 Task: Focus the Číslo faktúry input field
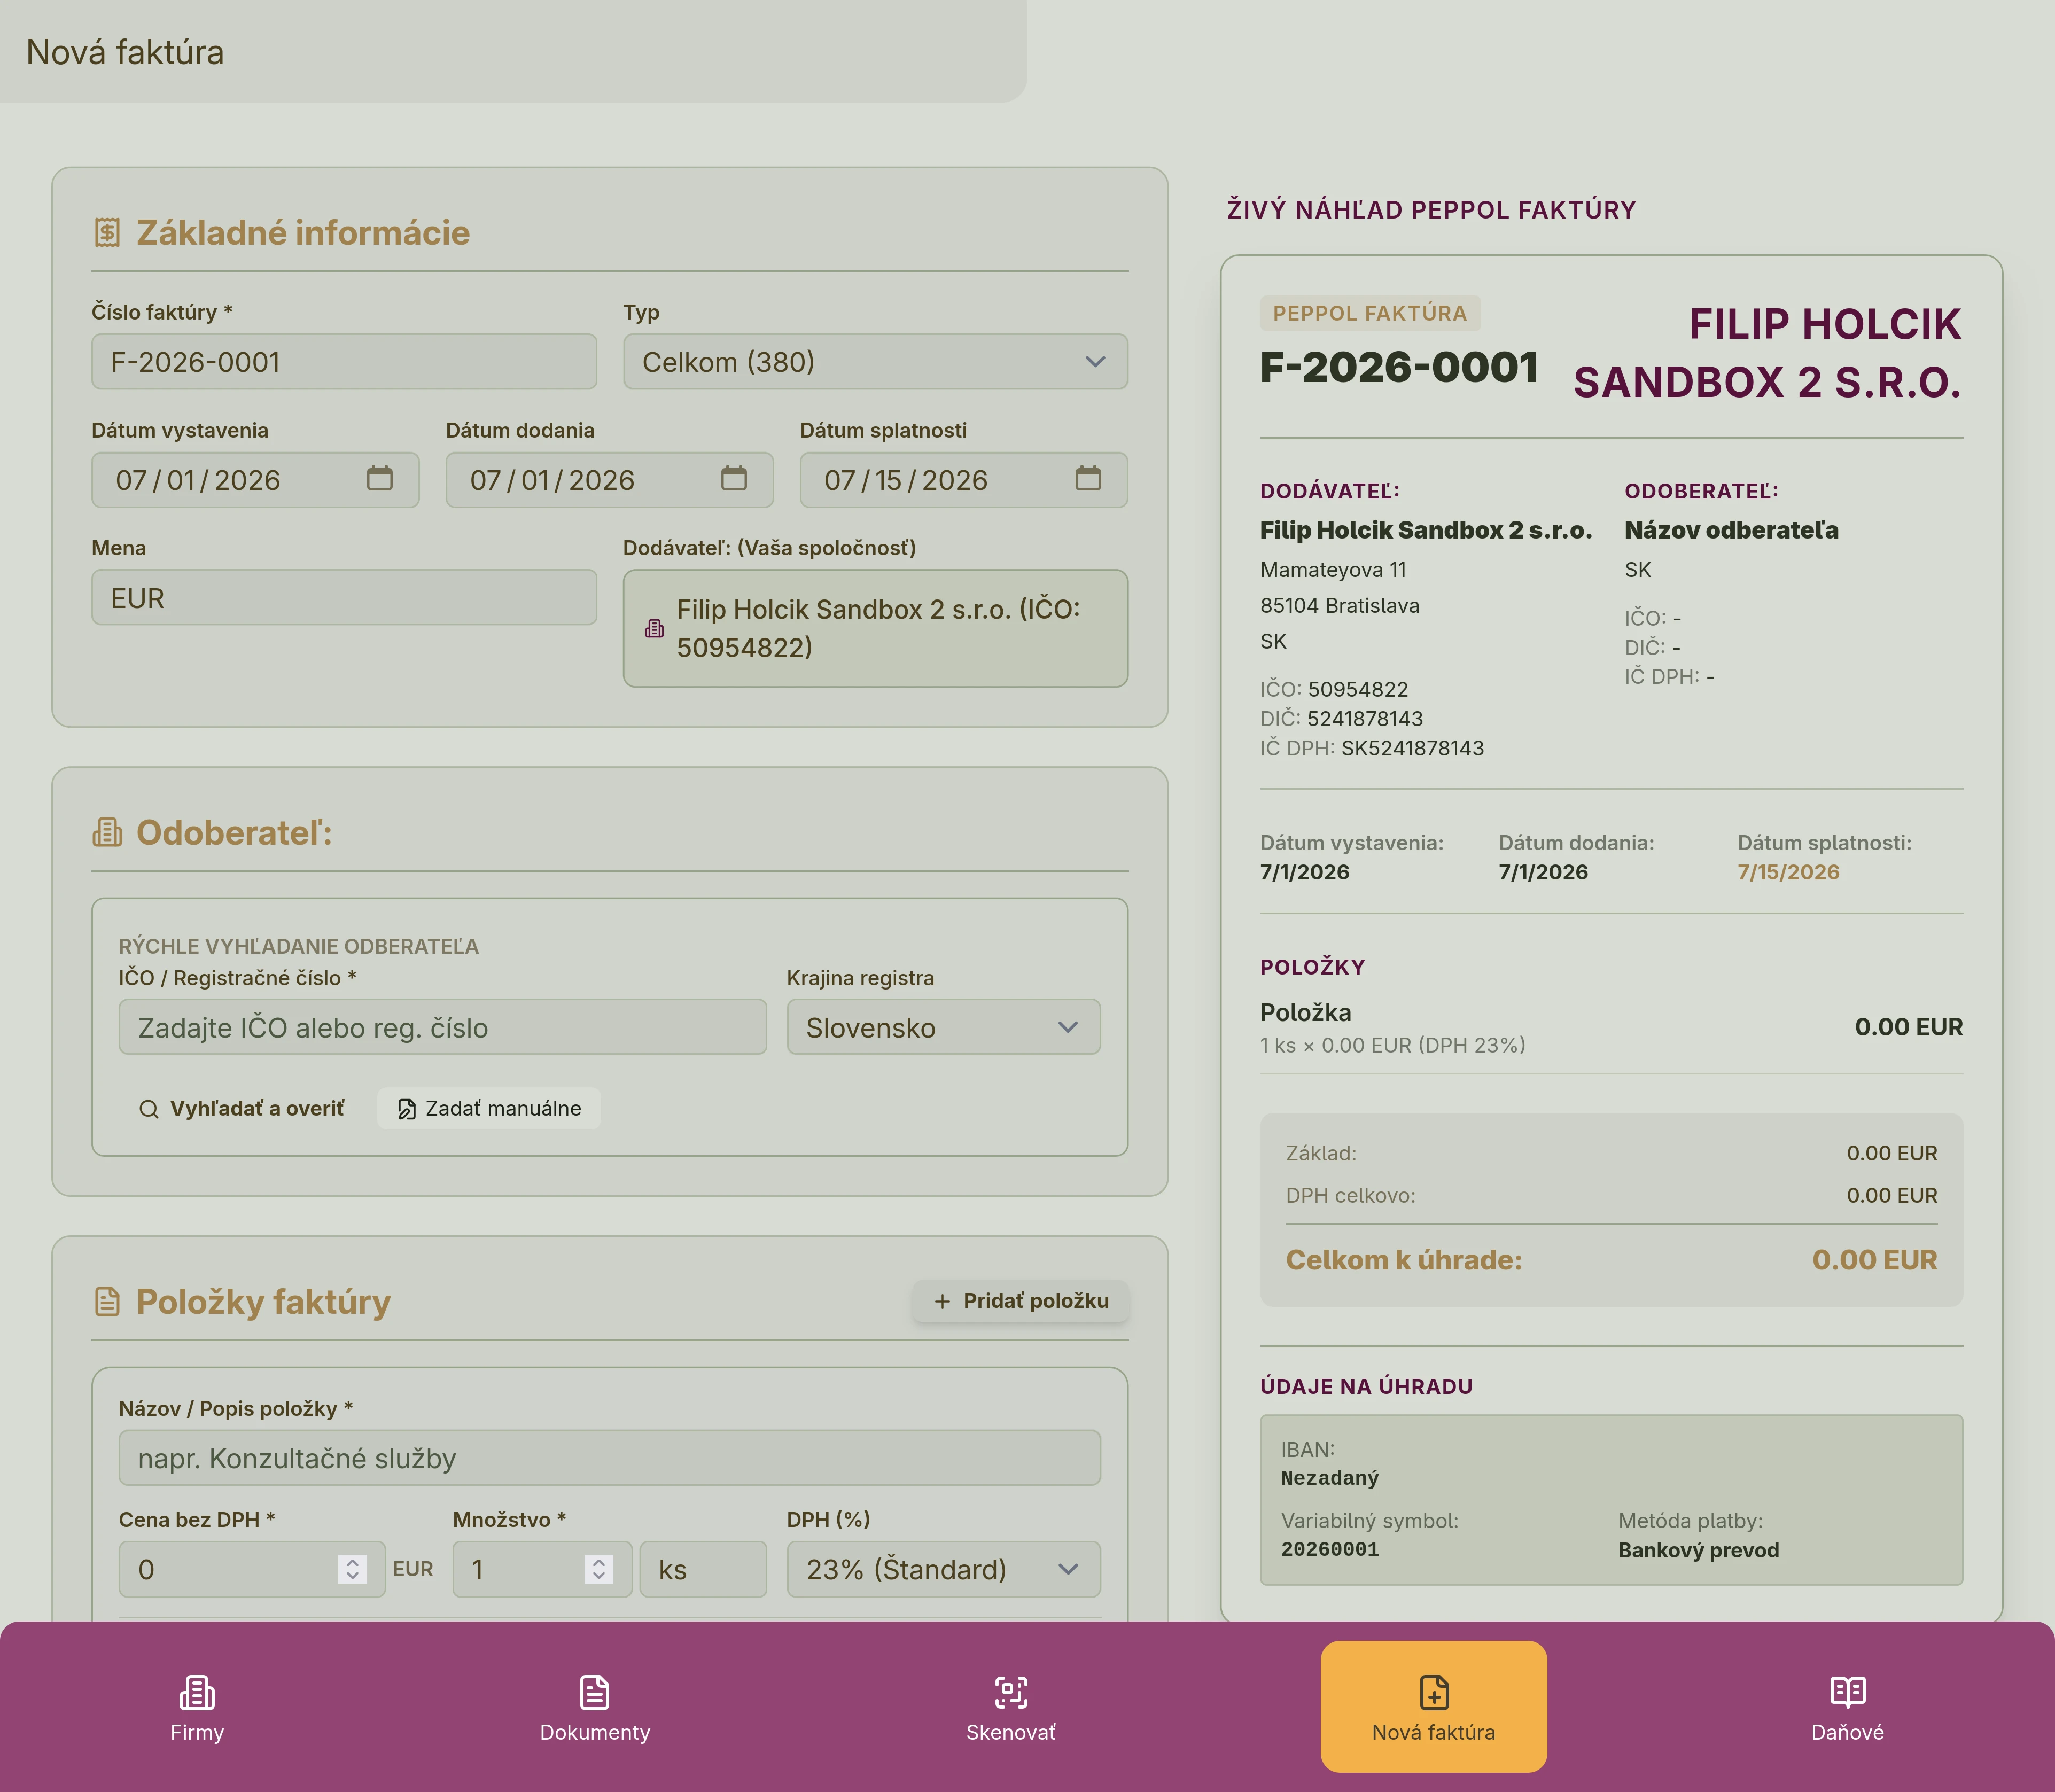[x=344, y=361]
